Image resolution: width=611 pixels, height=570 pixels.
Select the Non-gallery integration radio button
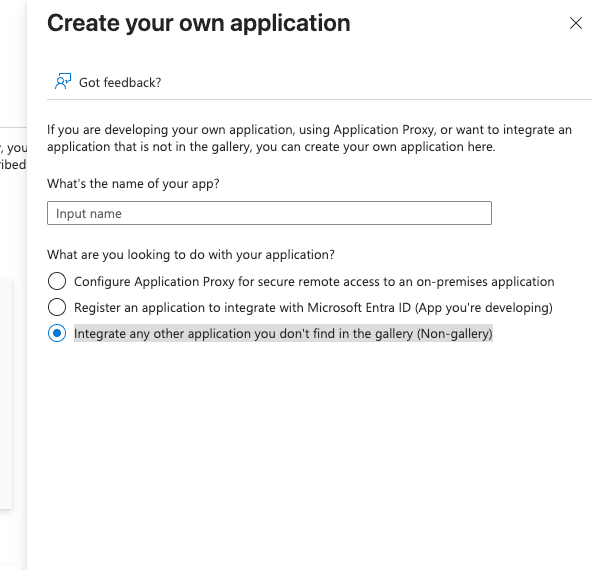tap(57, 334)
